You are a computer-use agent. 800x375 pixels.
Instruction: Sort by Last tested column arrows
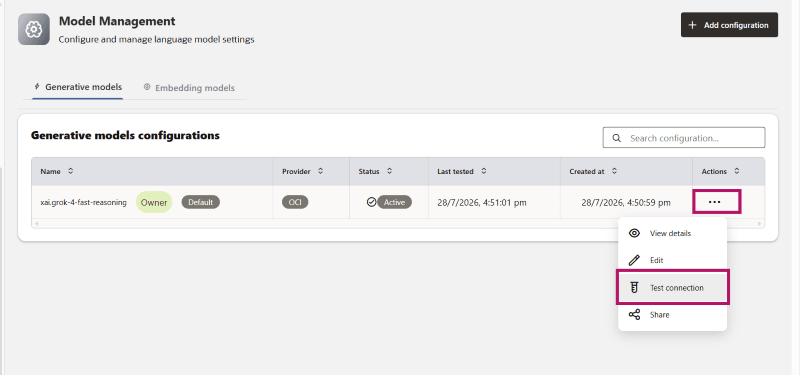pos(484,171)
